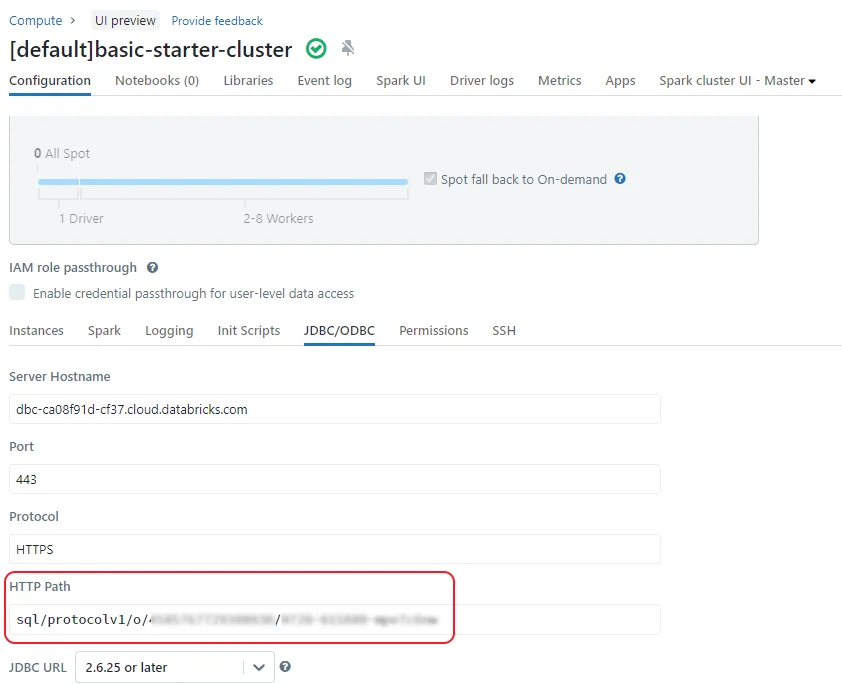This screenshot has height=684, width=842.
Task: Open the Notebooks (0) tab
Action: pyautogui.click(x=157, y=81)
